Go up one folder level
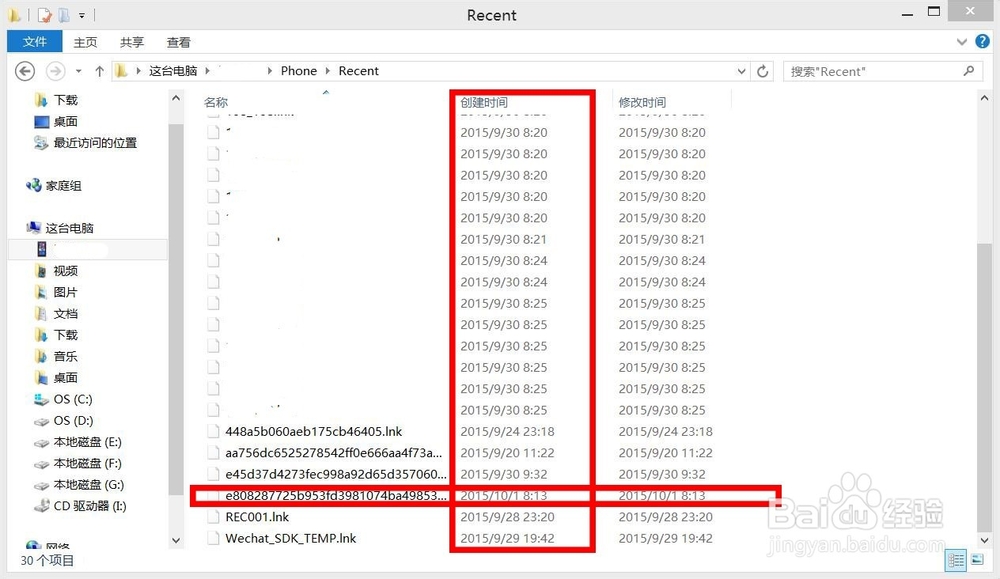Screen dimensions: 1000x579 coord(99,71)
